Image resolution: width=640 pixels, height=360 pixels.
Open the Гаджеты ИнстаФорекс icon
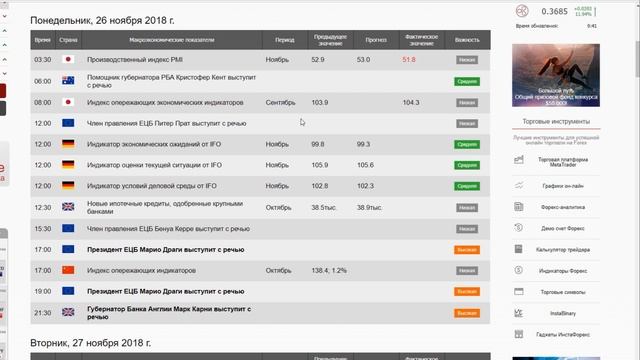[x=519, y=334]
